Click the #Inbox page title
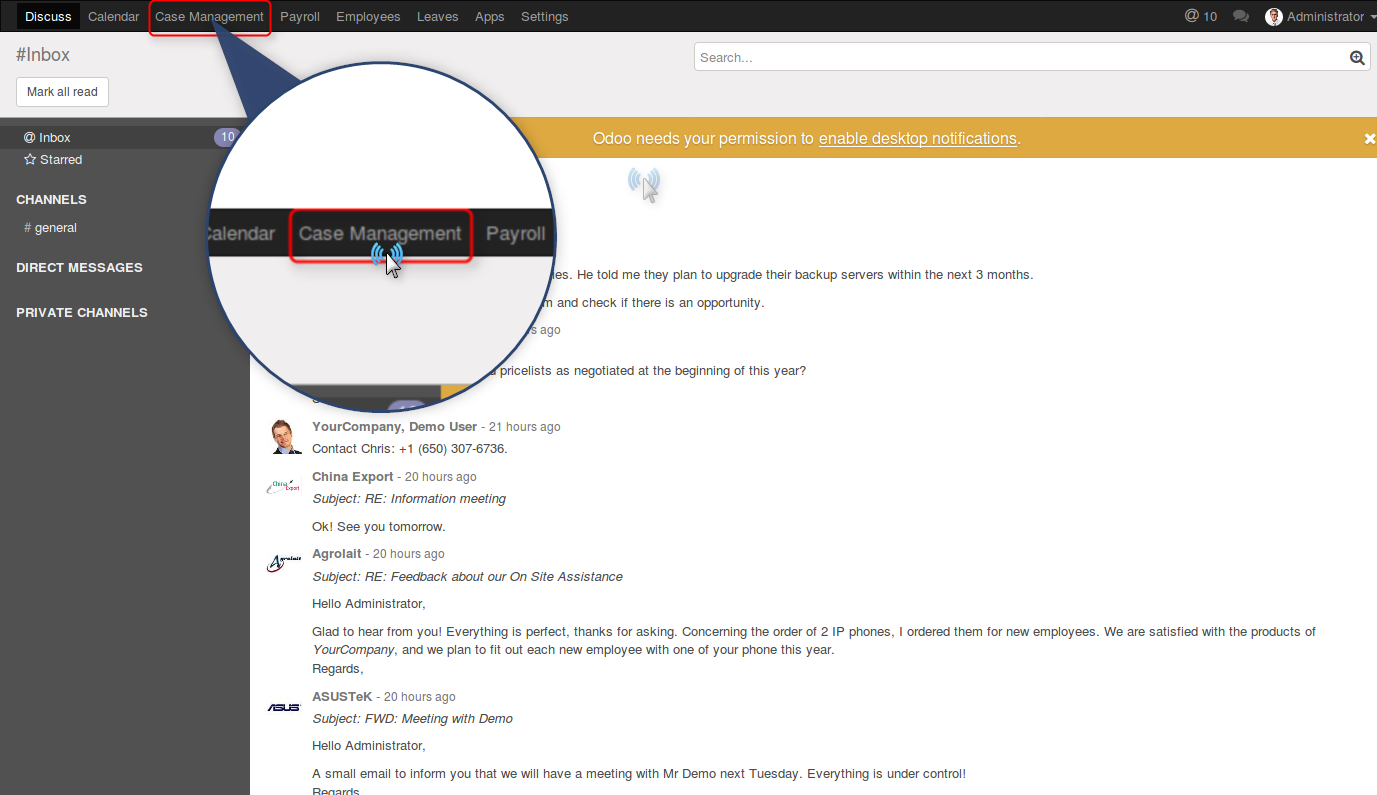The height and width of the screenshot is (795, 1377). point(43,55)
